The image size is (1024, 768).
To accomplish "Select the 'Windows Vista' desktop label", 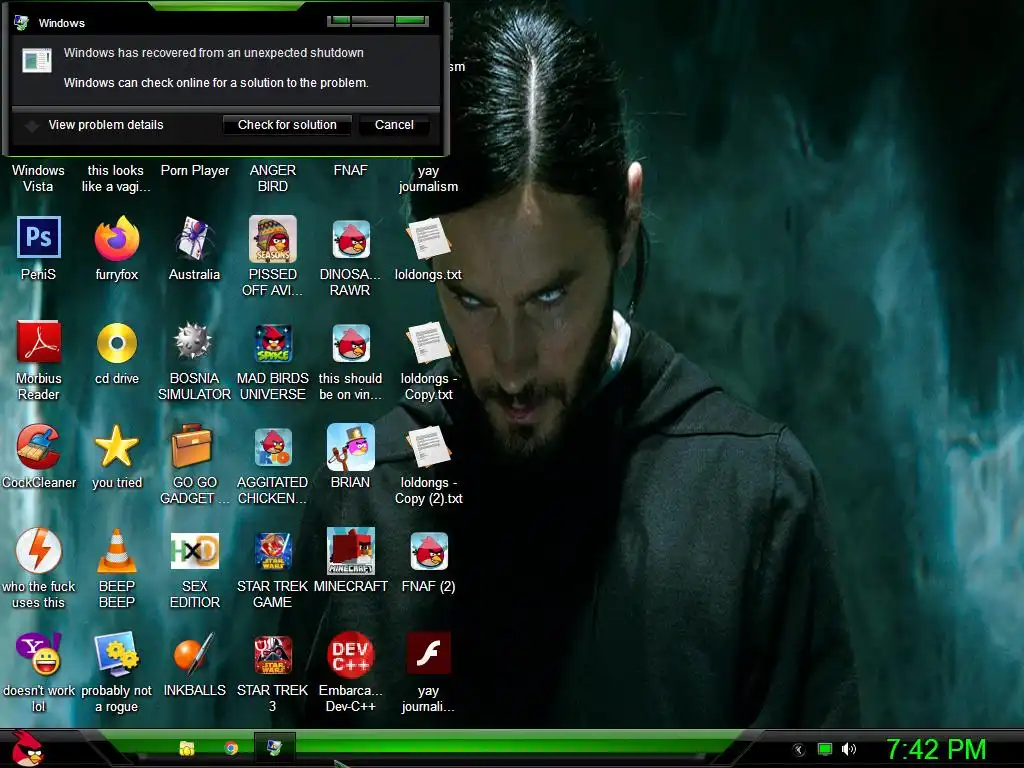I will tap(39, 178).
